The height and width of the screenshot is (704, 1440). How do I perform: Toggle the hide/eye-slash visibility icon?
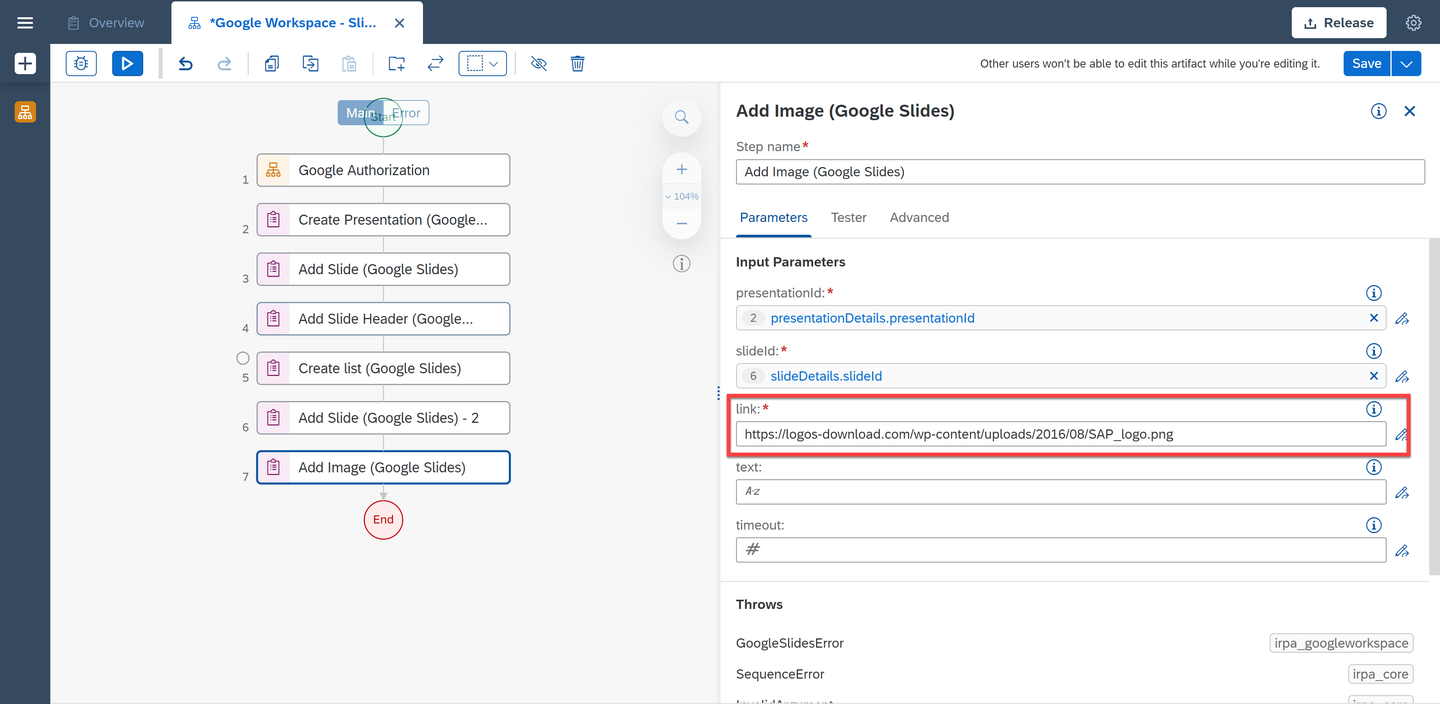tap(539, 64)
